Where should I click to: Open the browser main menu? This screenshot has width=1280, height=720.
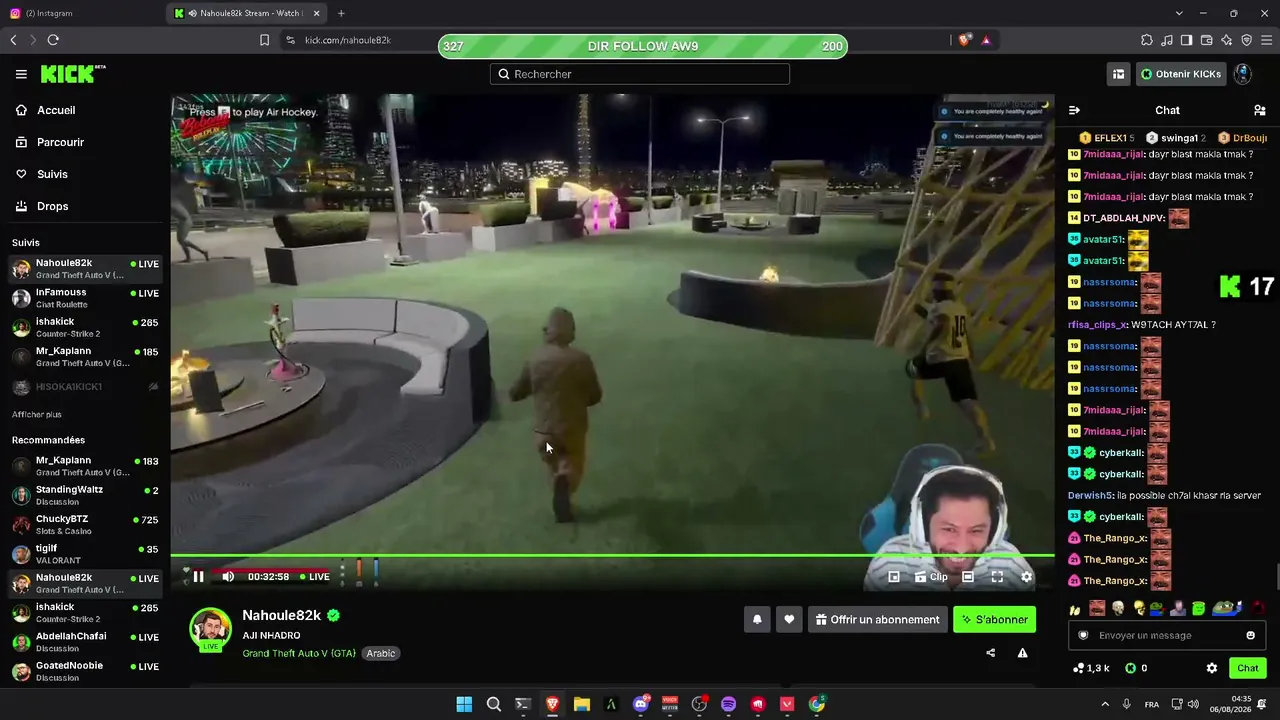pyautogui.click(x=1266, y=40)
